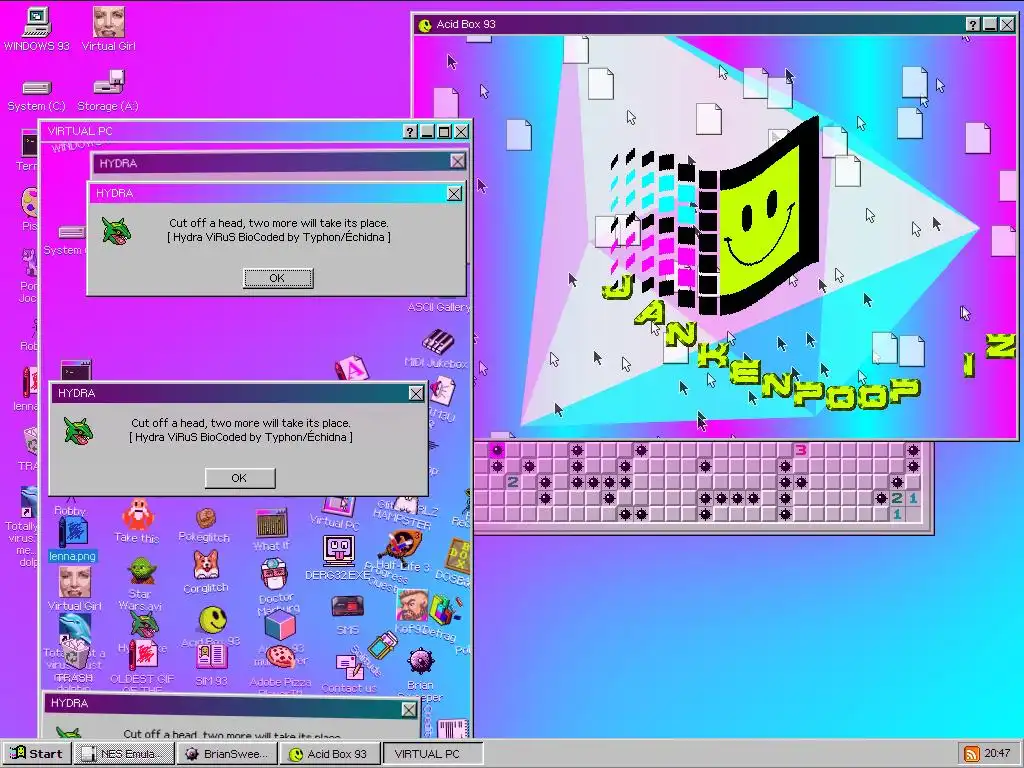Open the SMS console icon in Virtual PC

coord(347,607)
